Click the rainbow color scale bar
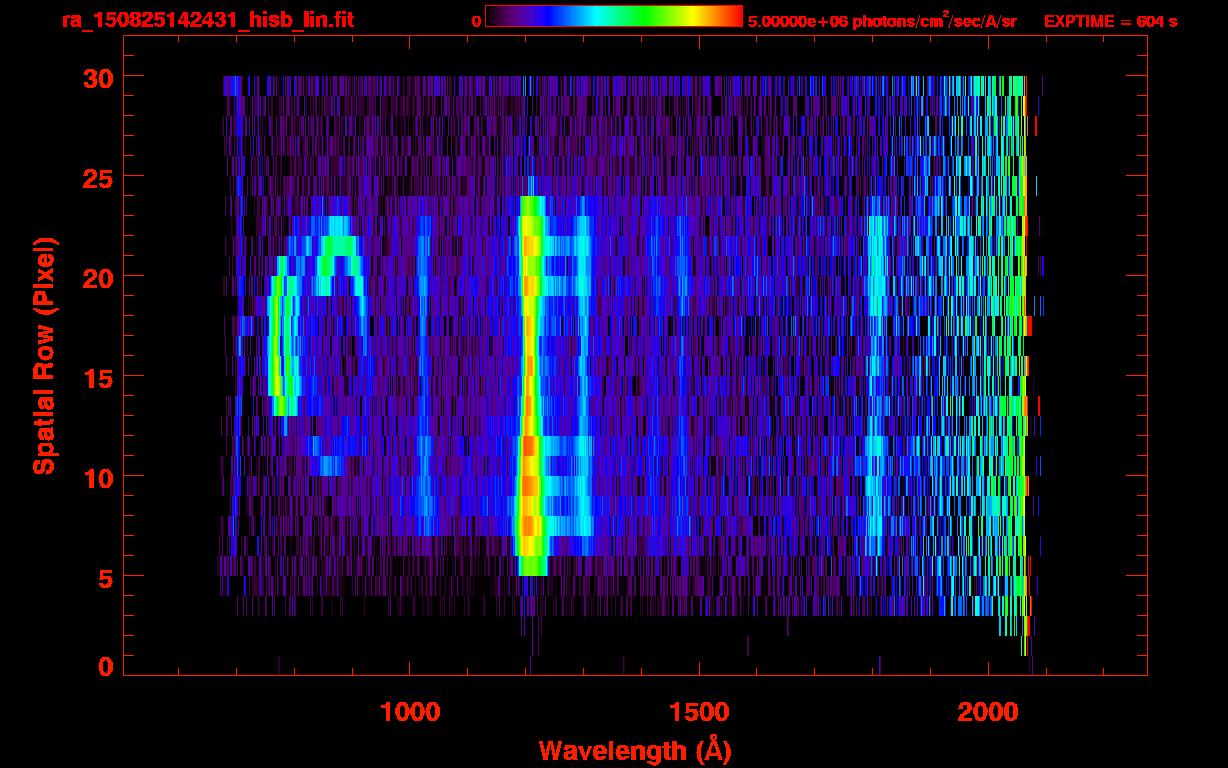 (x=614, y=17)
